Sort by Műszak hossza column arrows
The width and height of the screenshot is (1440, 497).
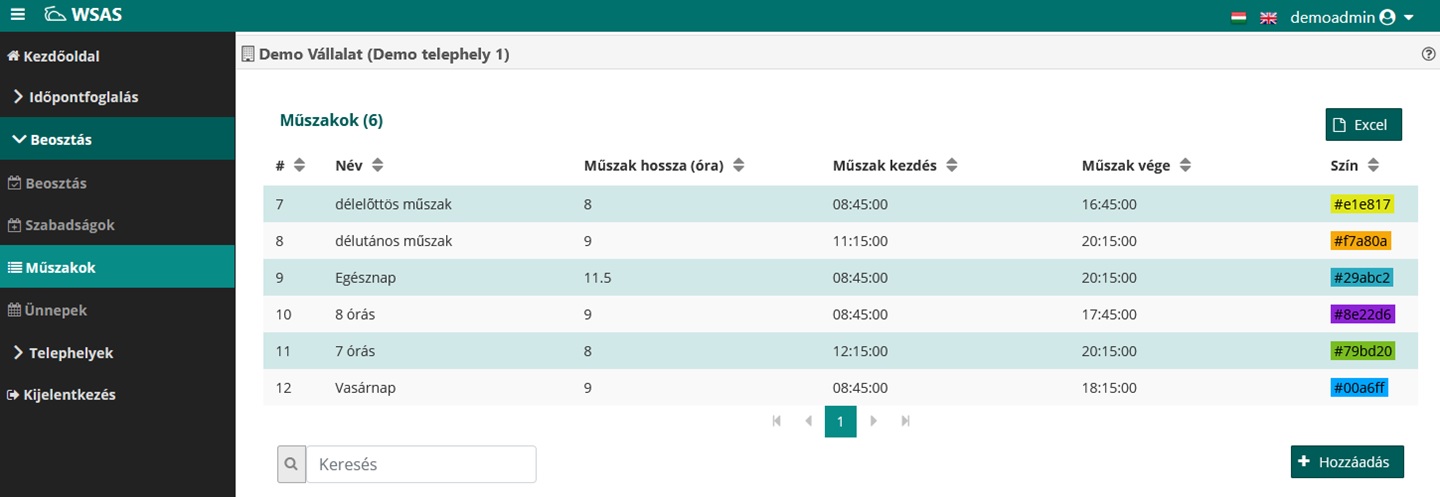click(738, 166)
